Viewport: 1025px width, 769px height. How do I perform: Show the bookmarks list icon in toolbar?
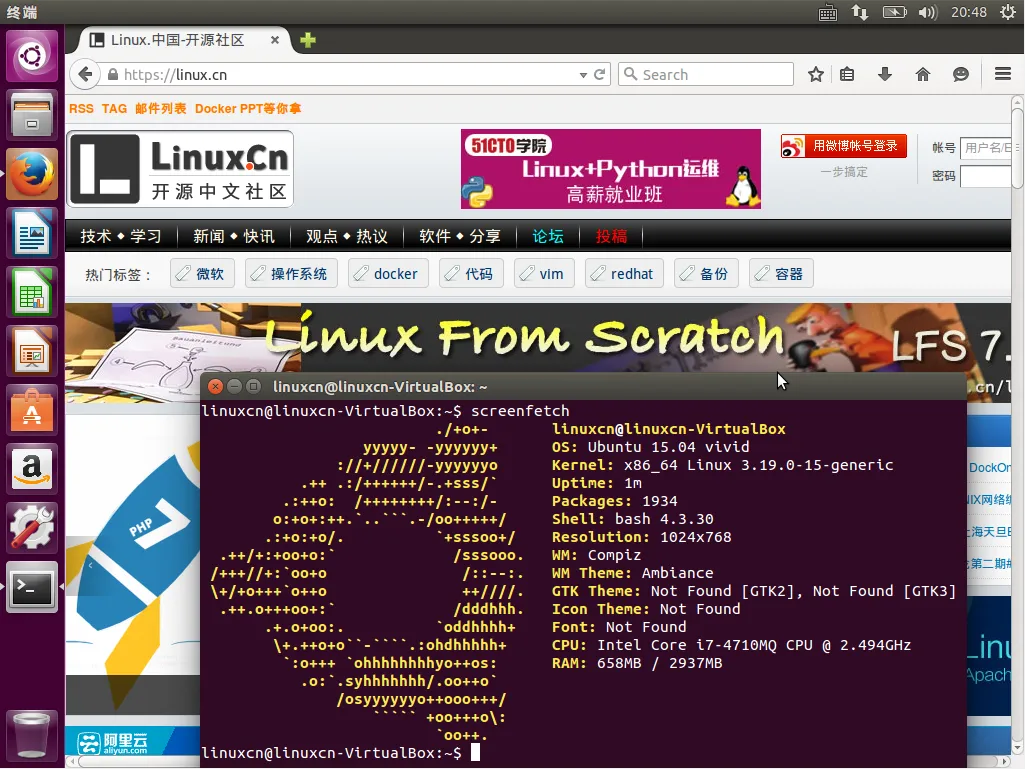(847, 75)
